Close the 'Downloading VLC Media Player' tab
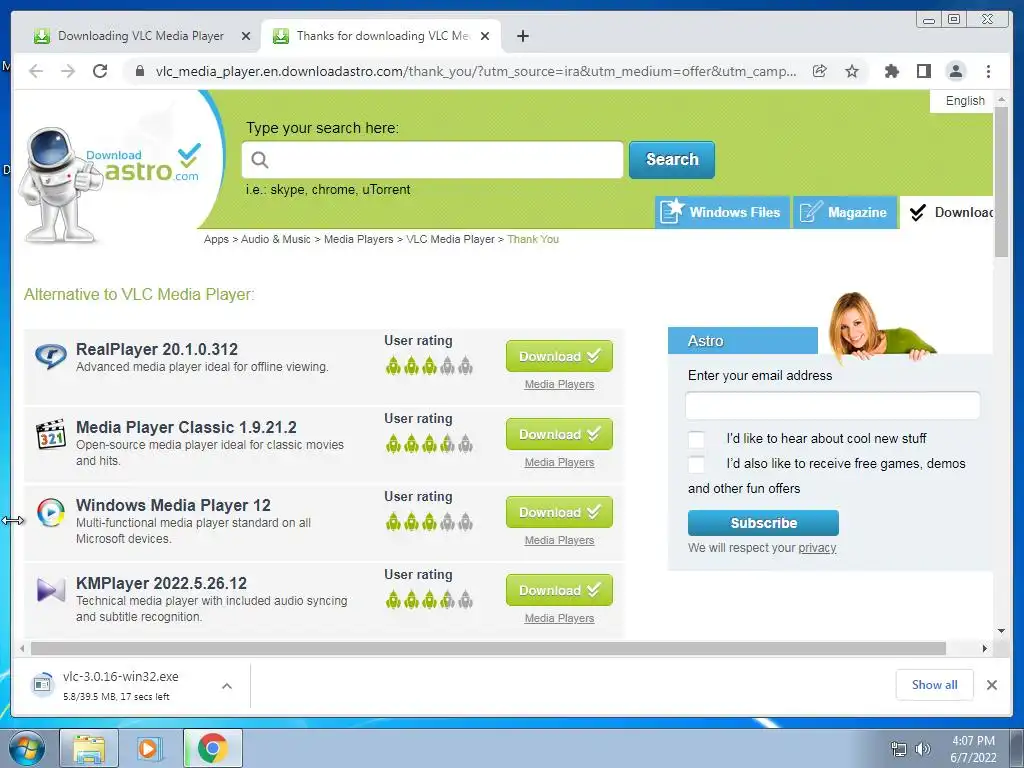 [246, 36]
